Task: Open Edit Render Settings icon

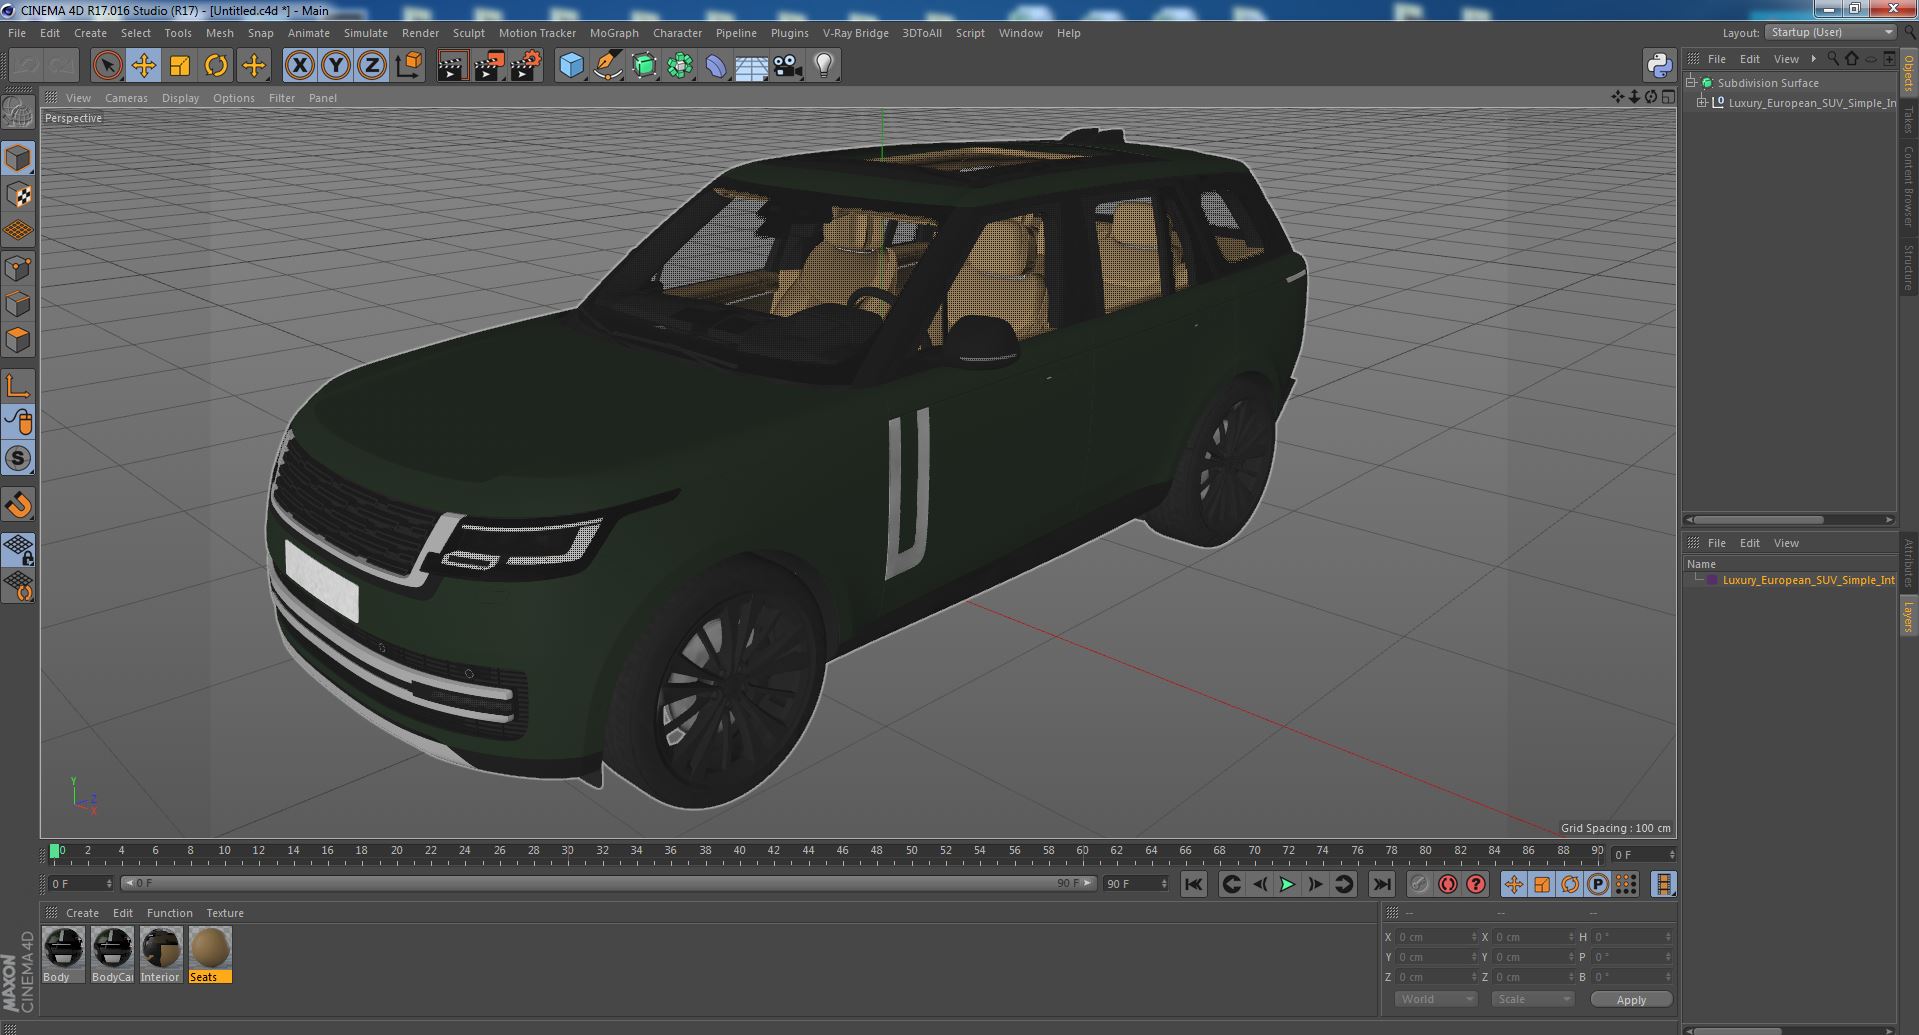Action: click(x=526, y=66)
